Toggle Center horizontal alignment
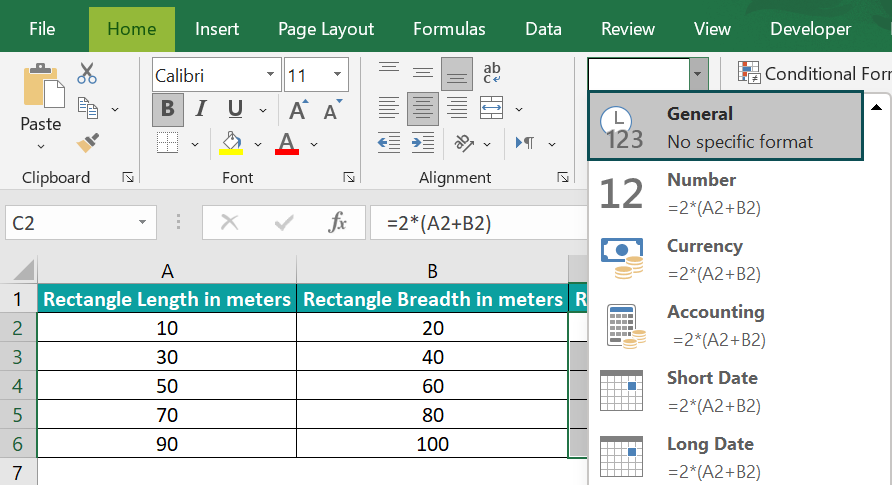Image resolution: width=892 pixels, height=485 pixels. coord(423,109)
